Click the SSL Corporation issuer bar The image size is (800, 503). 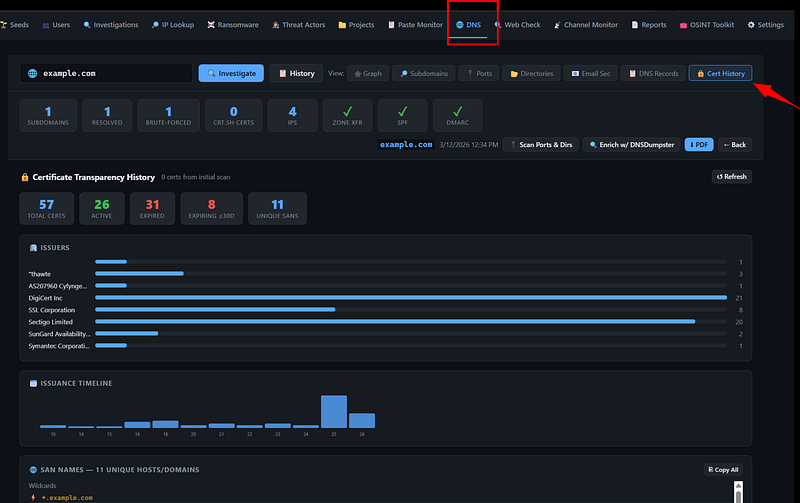point(215,310)
